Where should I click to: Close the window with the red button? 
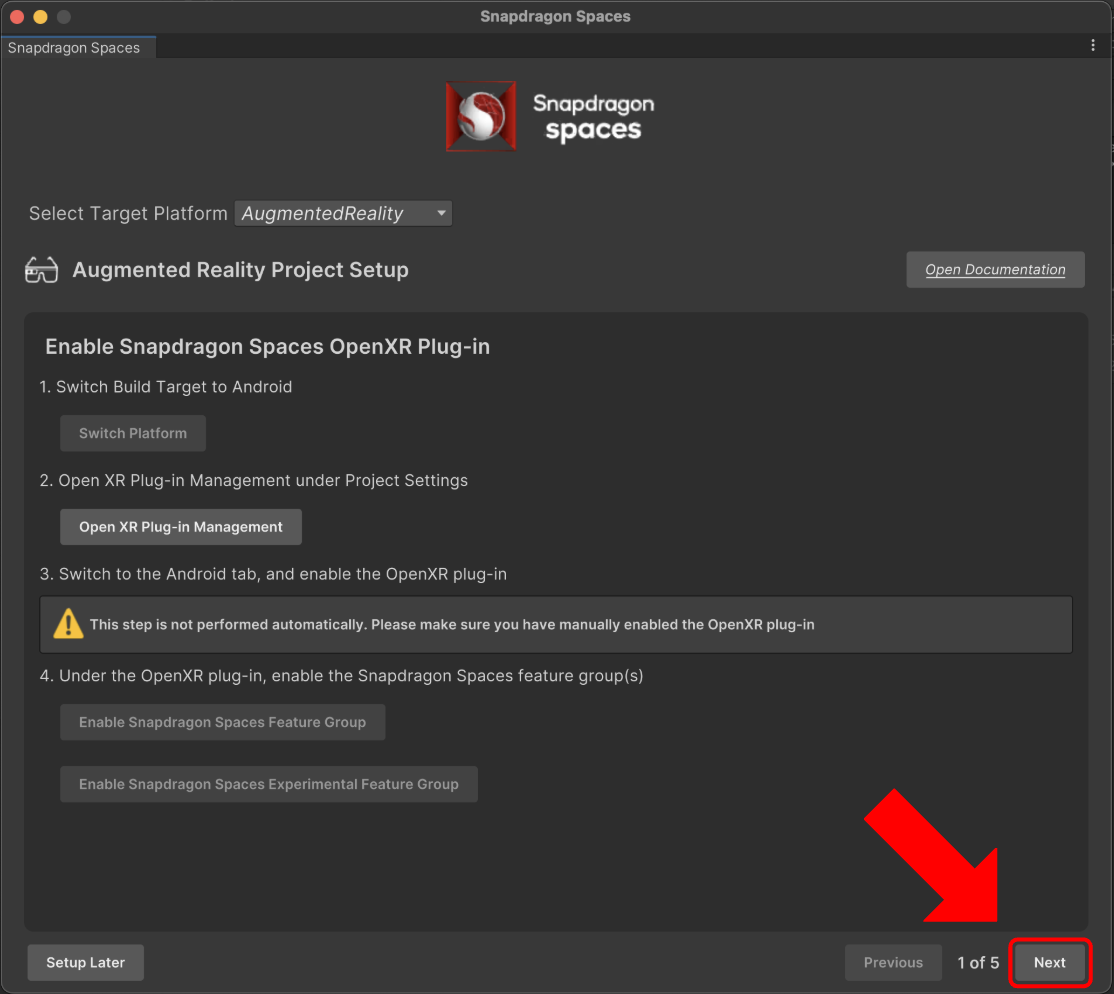pyautogui.click(x=17, y=16)
